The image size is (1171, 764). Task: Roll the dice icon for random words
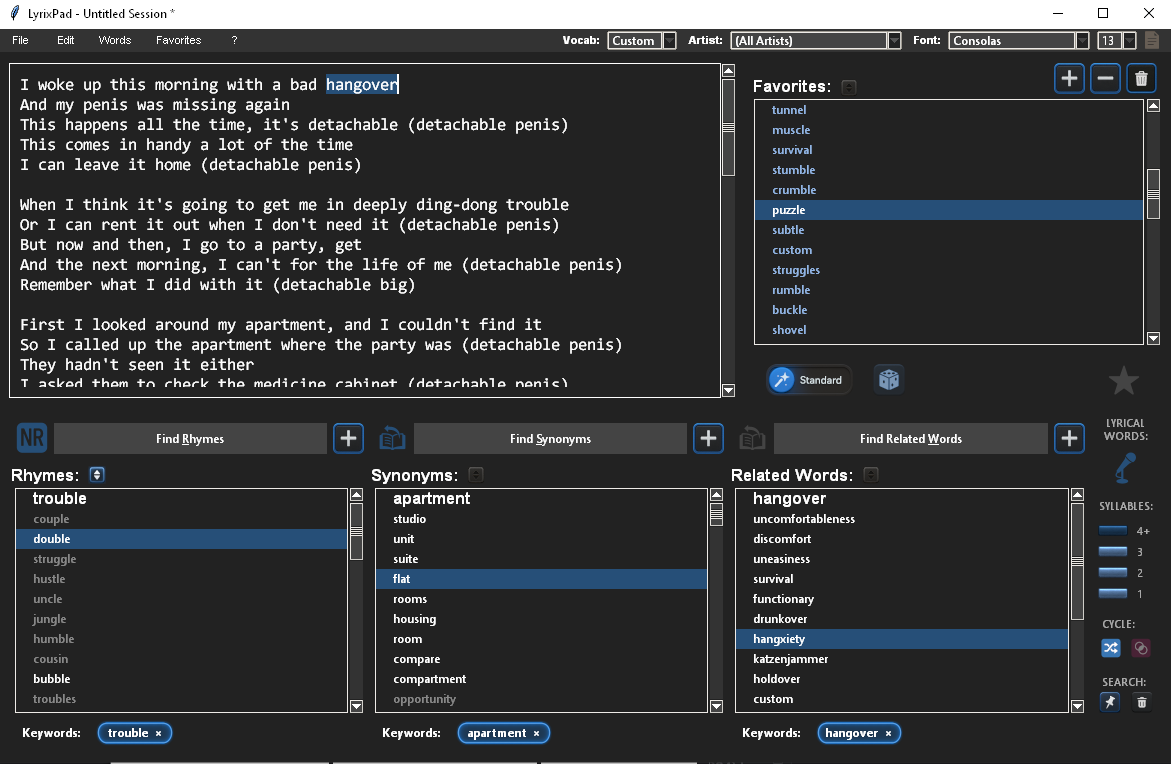click(889, 379)
